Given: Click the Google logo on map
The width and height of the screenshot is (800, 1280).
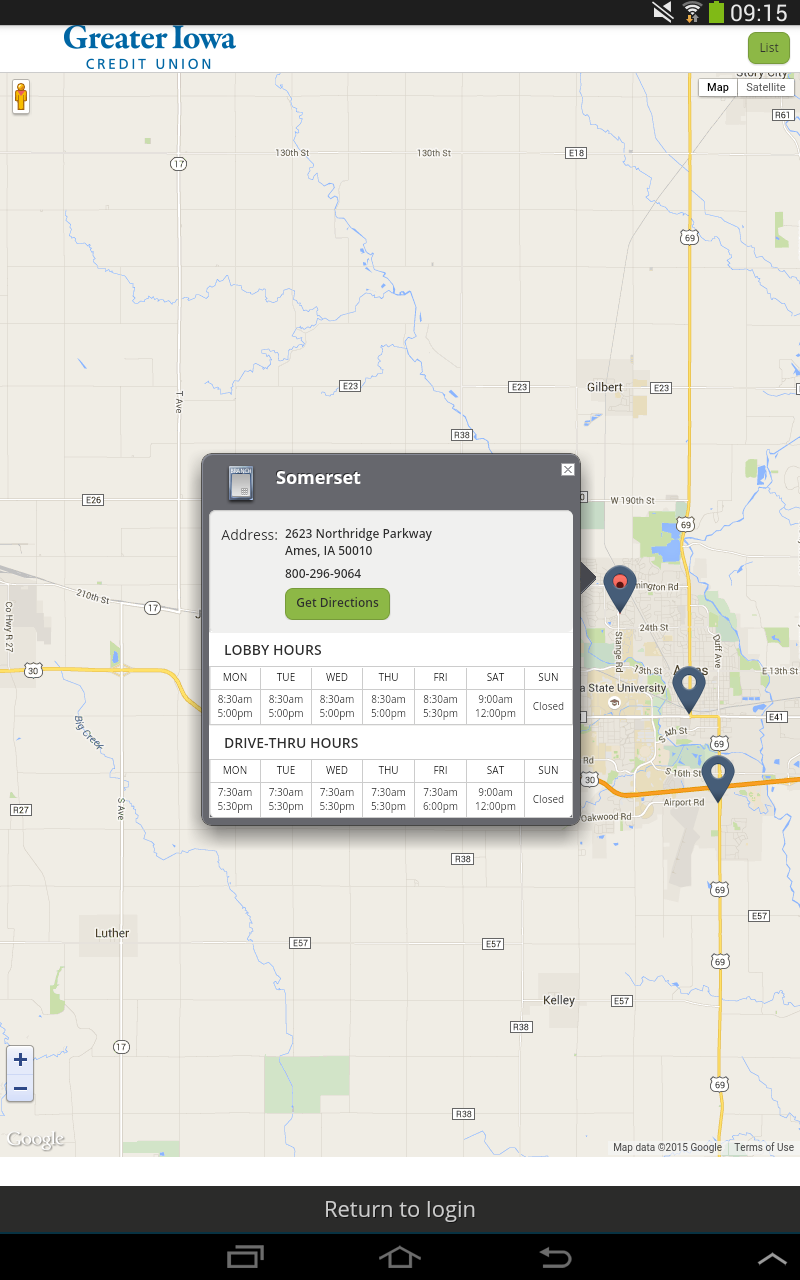Looking at the screenshot, I should click(36, 1139).
